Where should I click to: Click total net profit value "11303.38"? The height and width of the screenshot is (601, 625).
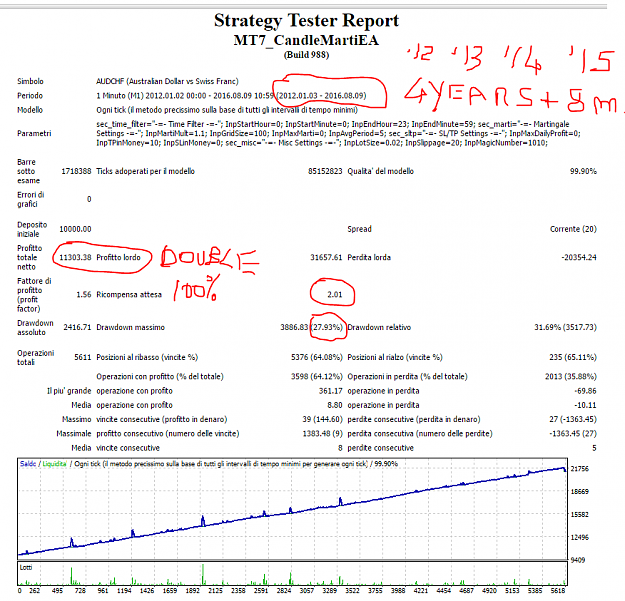pyautogui.click(x=75, y=257)
